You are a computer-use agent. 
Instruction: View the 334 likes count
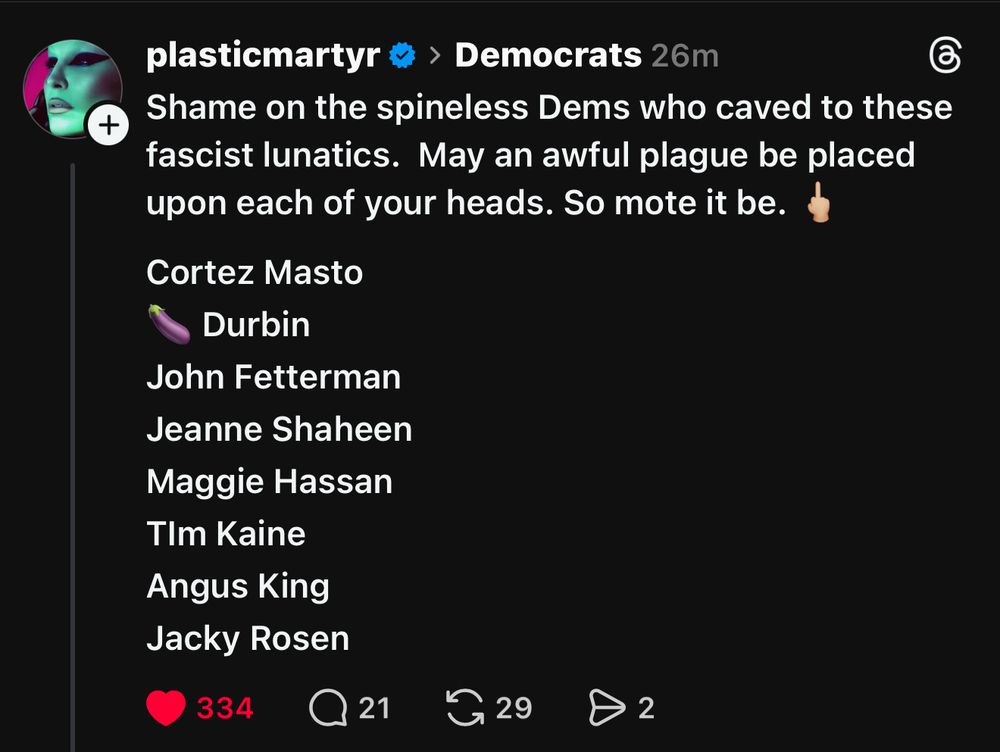[x=225, y=709]
